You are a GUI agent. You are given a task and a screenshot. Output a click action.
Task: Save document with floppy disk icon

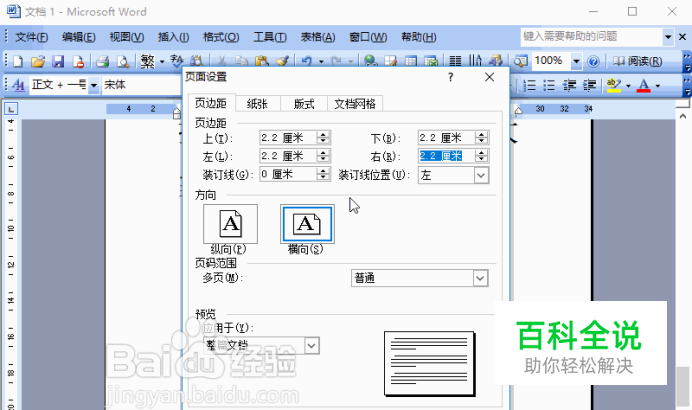coord(58,61)
